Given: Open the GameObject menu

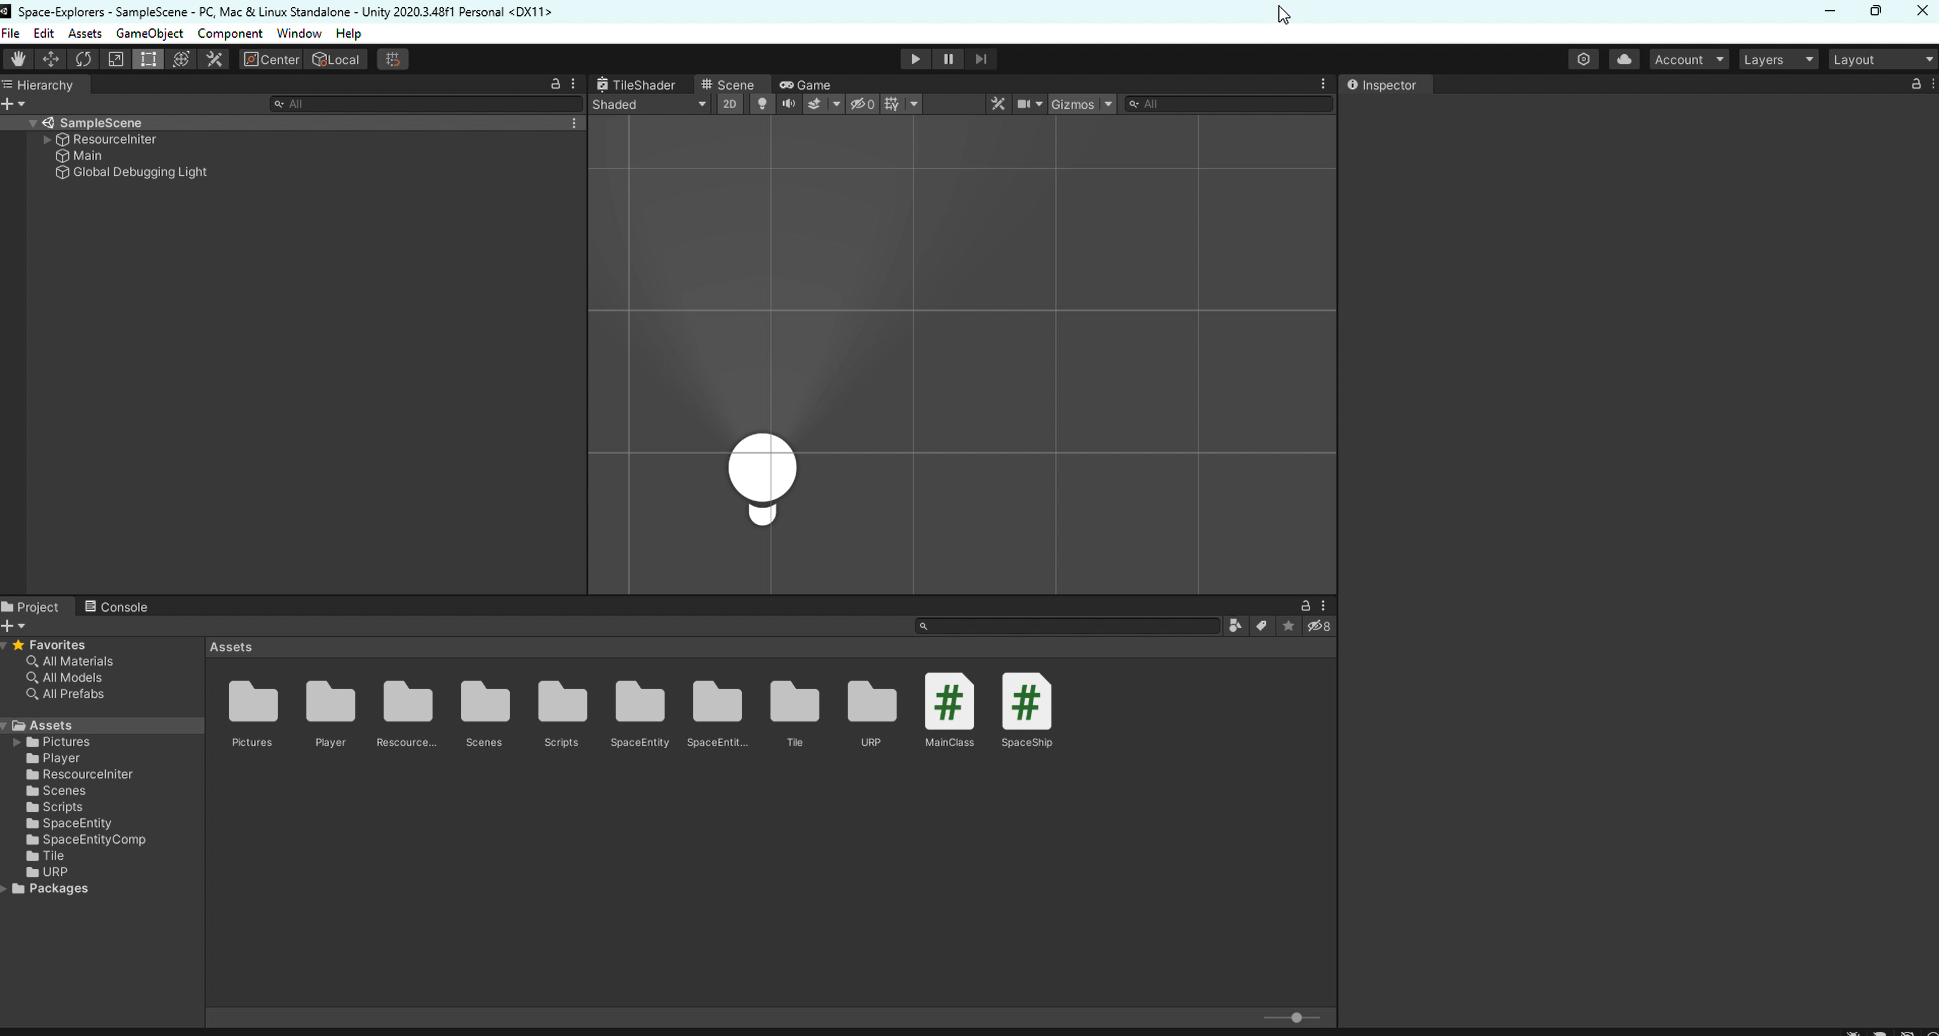Looking at the screenshot, I should pos(149,33).
